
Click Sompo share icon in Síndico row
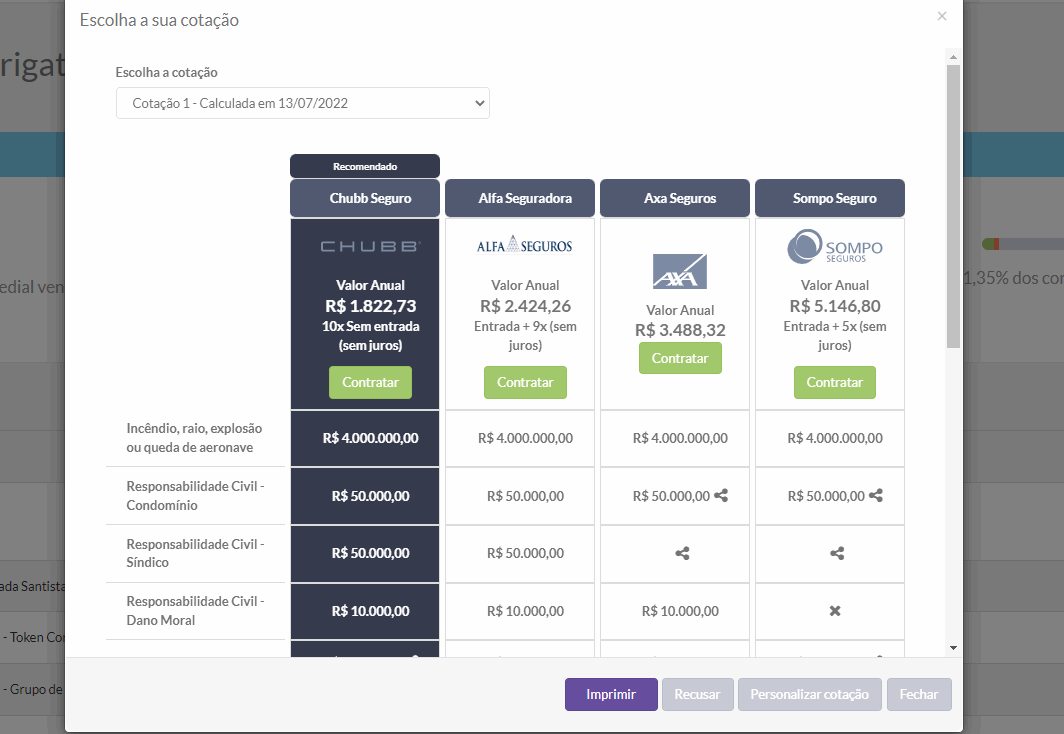click(x=837, y=554)
